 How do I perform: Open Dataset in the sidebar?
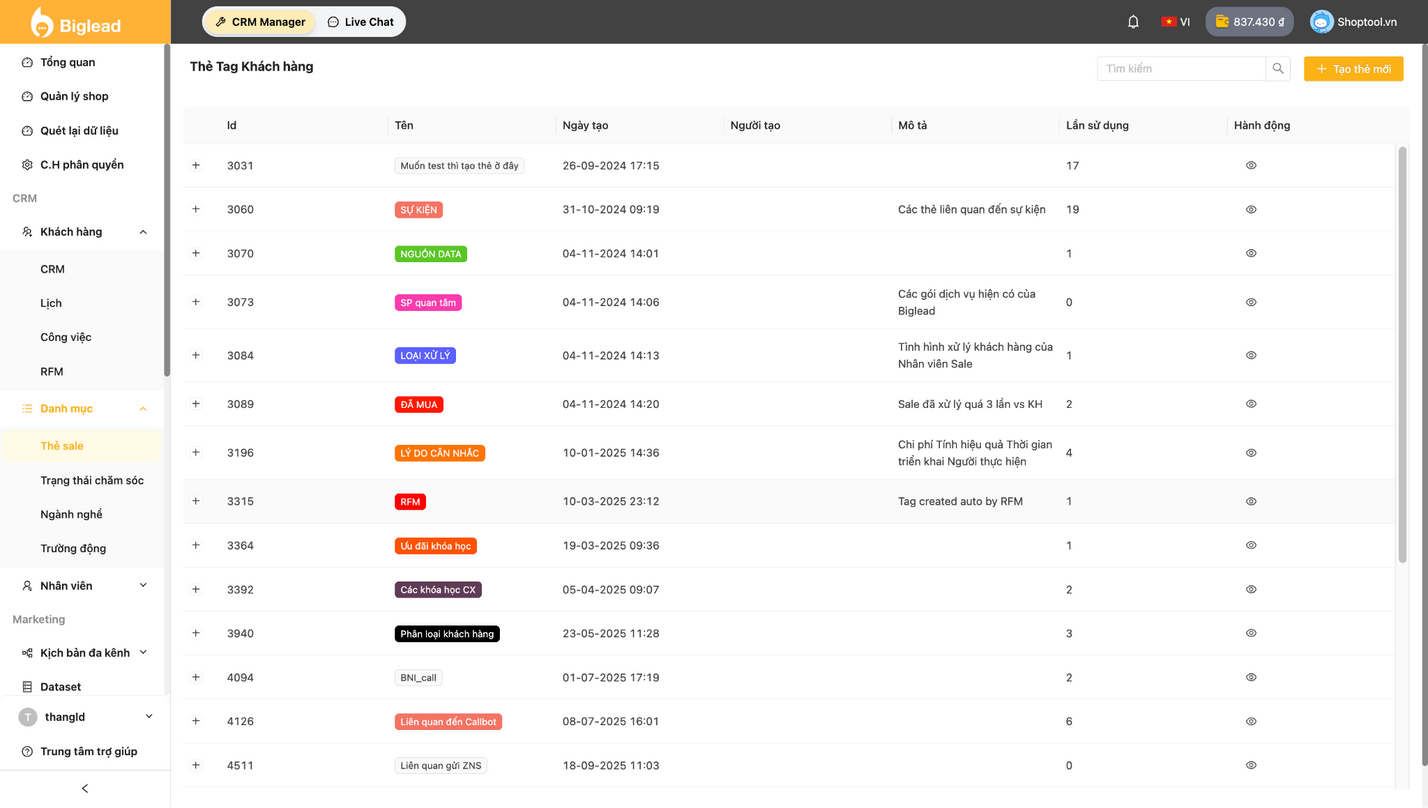pos(60,687)
